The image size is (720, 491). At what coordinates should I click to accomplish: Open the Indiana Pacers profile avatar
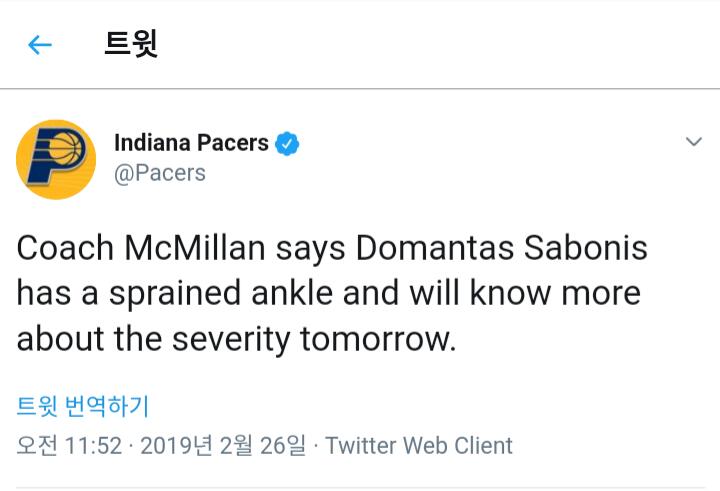pyautogui.click(x=56, y=159)
